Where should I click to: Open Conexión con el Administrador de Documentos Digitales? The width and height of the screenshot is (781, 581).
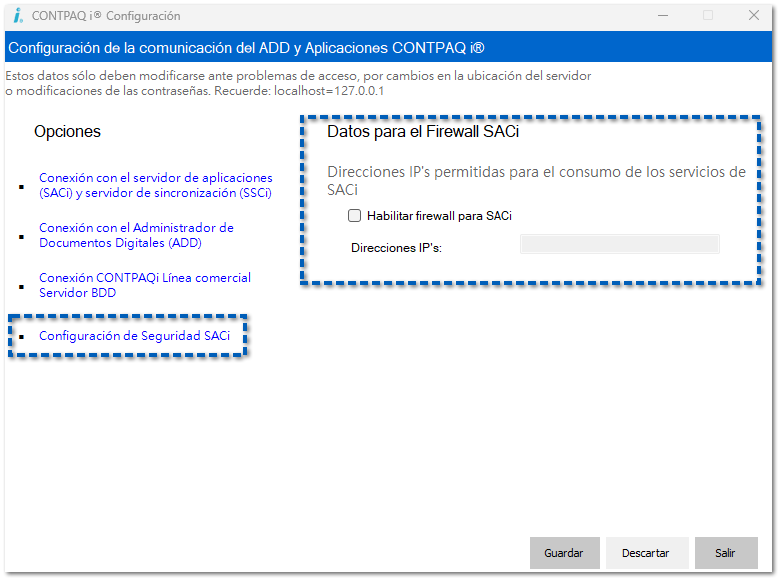[136, 235]
